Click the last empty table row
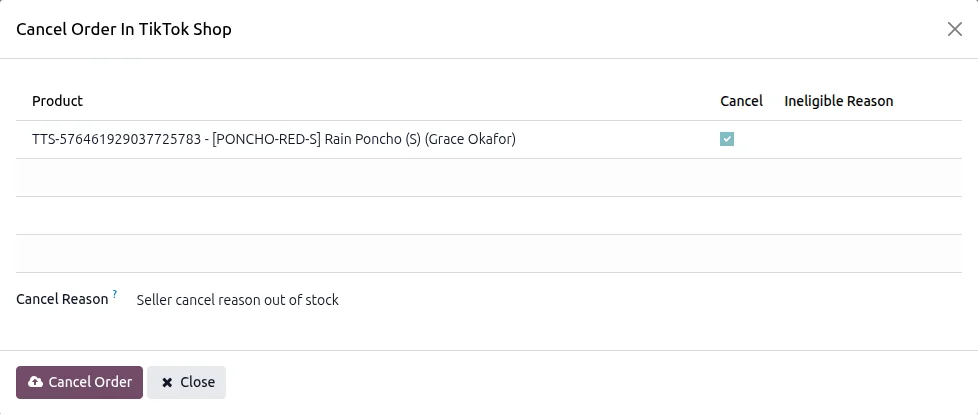Screen dimensions: 978x414 (x=489, y=254)
